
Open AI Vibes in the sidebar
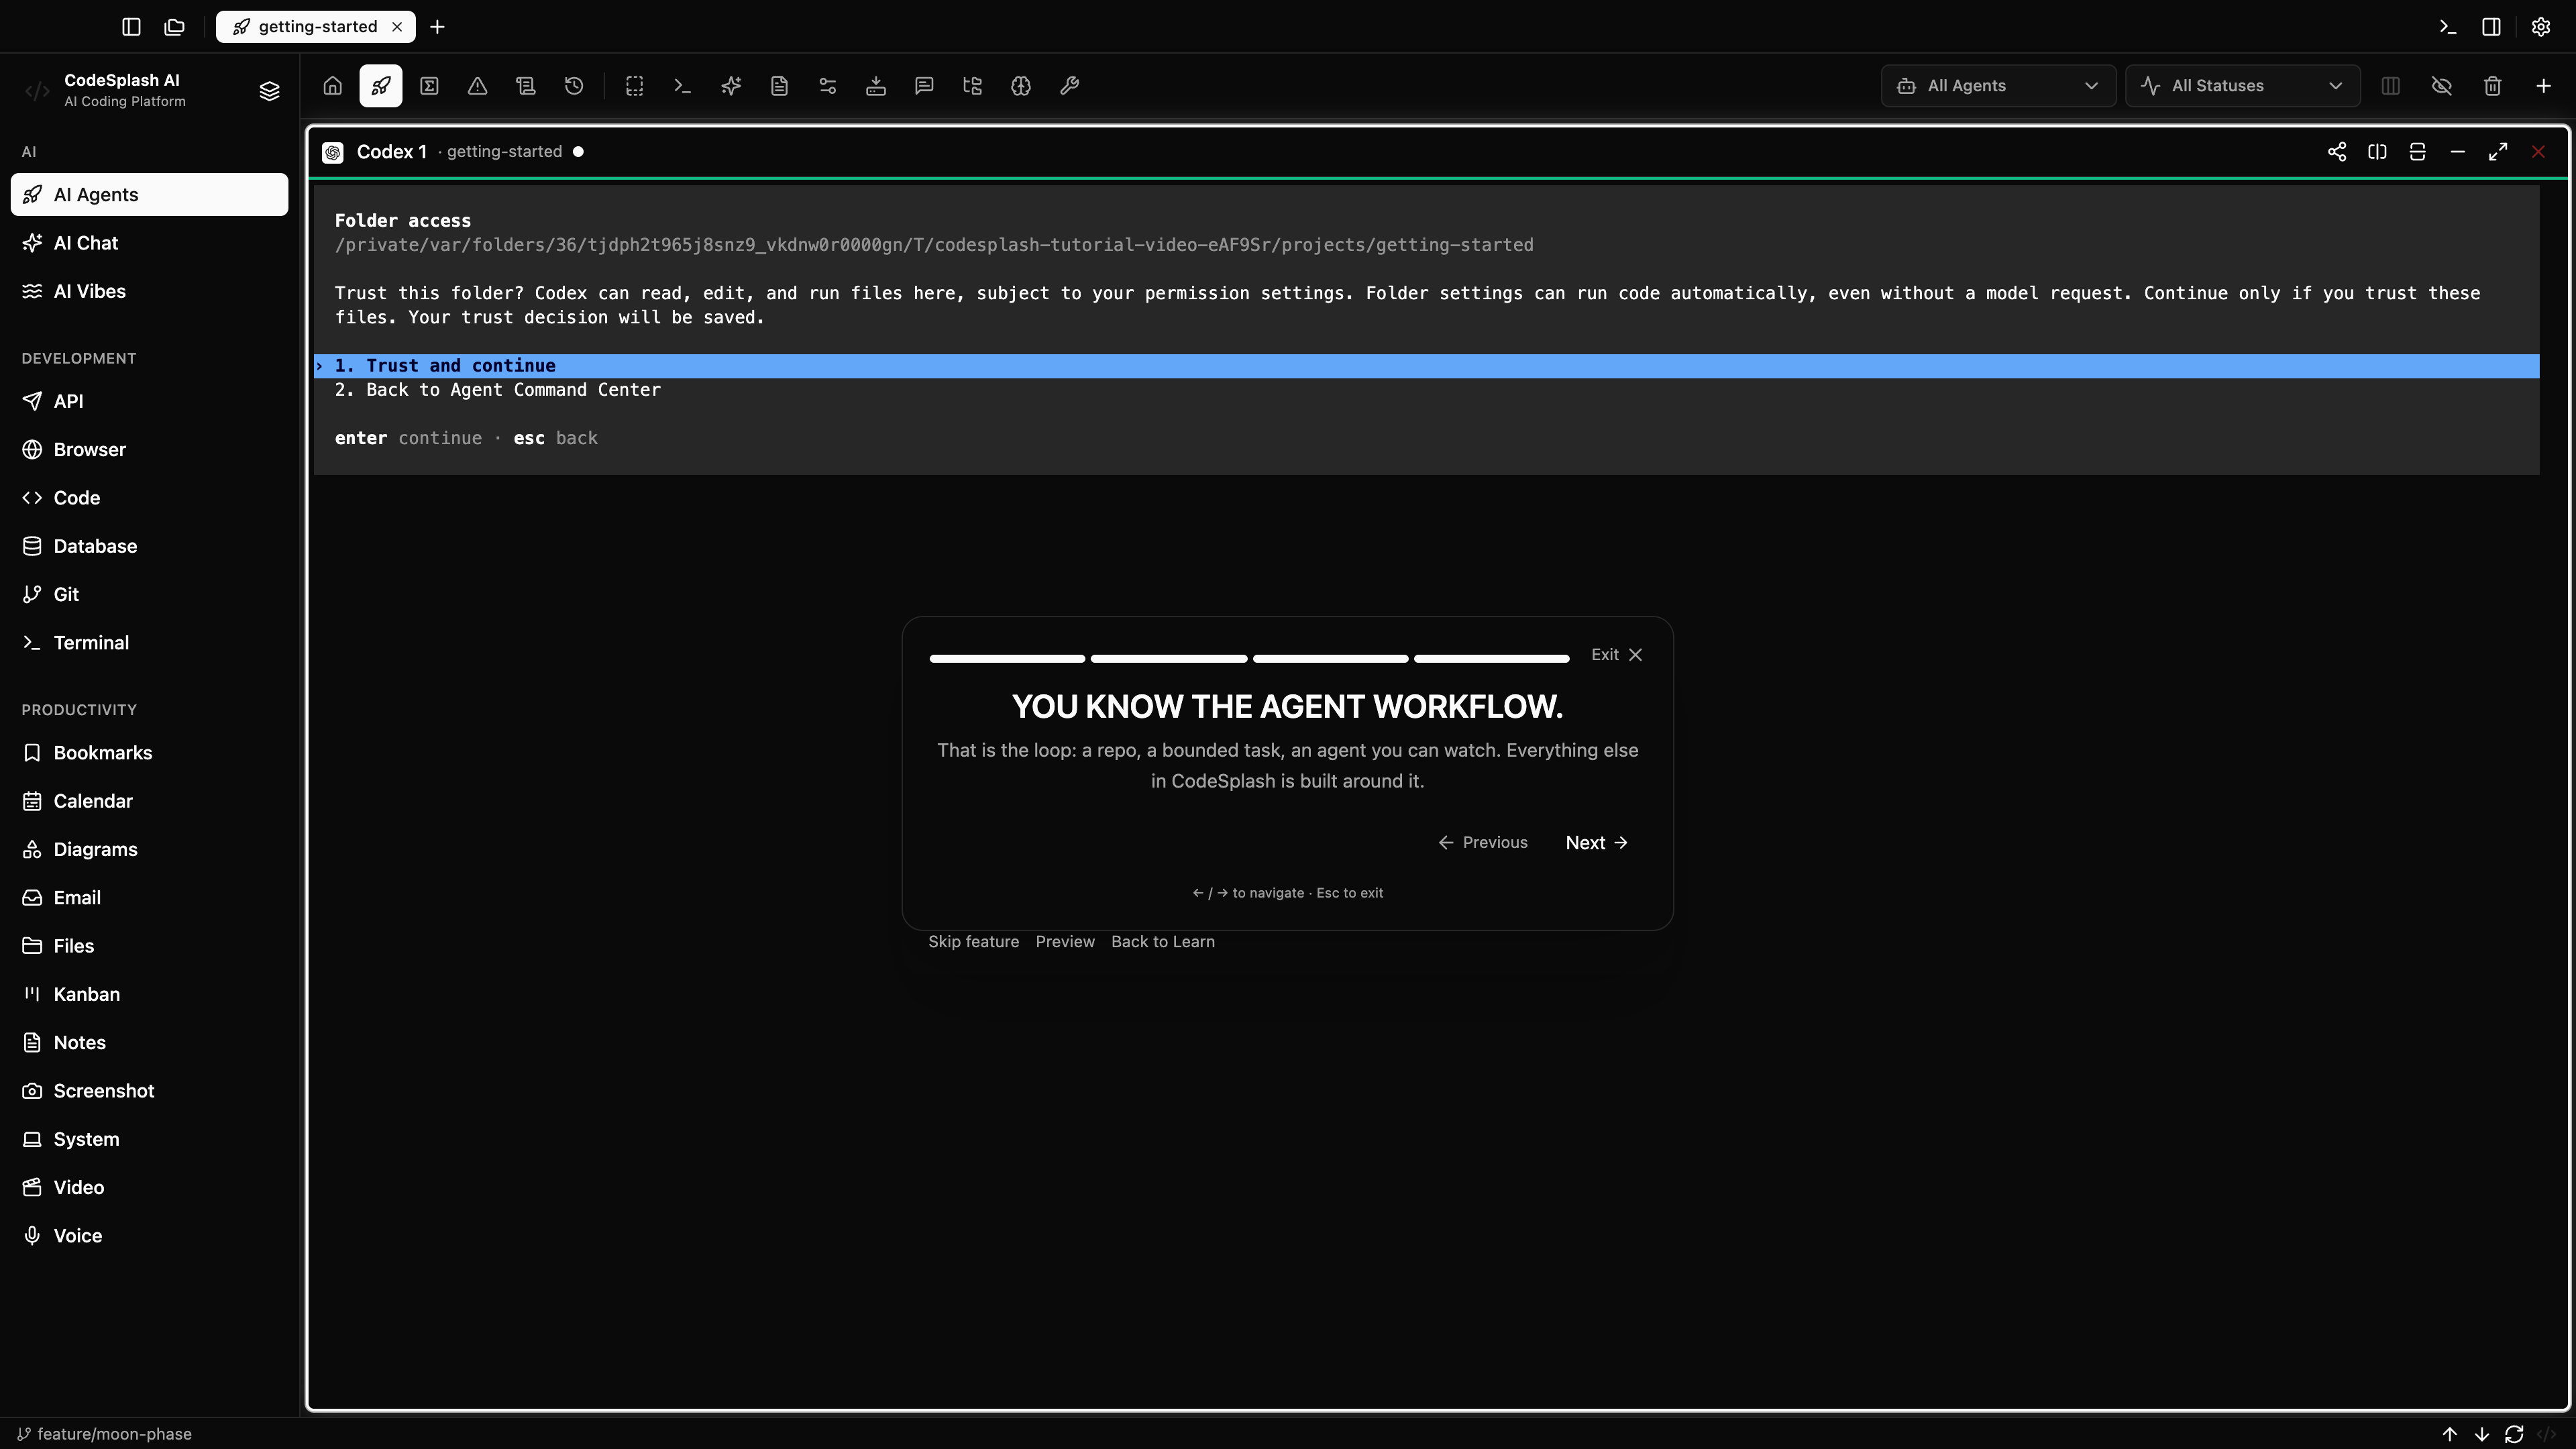149,291
